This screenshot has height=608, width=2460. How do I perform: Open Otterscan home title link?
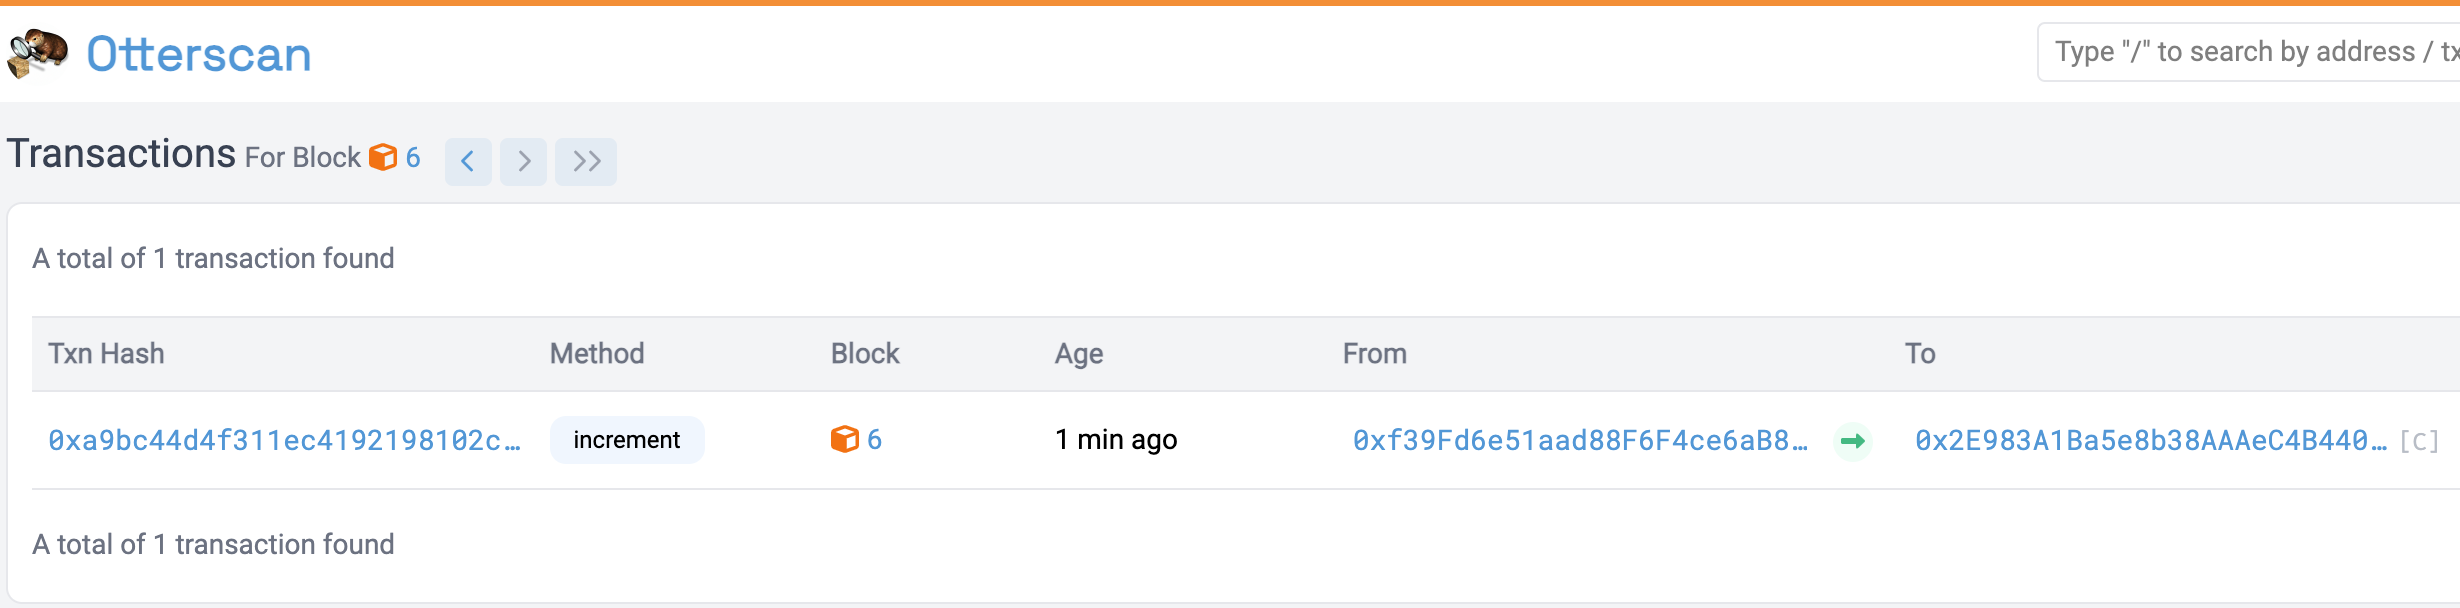click(199, 54)
